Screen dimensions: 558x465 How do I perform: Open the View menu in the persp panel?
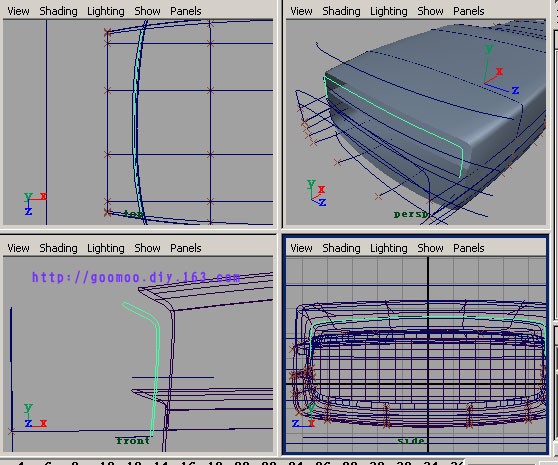point(301,11)
